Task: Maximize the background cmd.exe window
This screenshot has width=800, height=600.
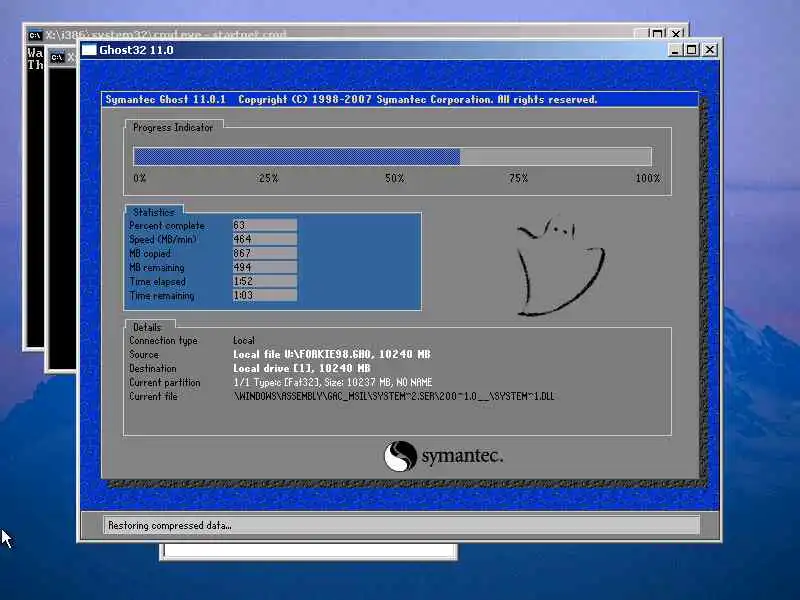Action: coord(658,34)
